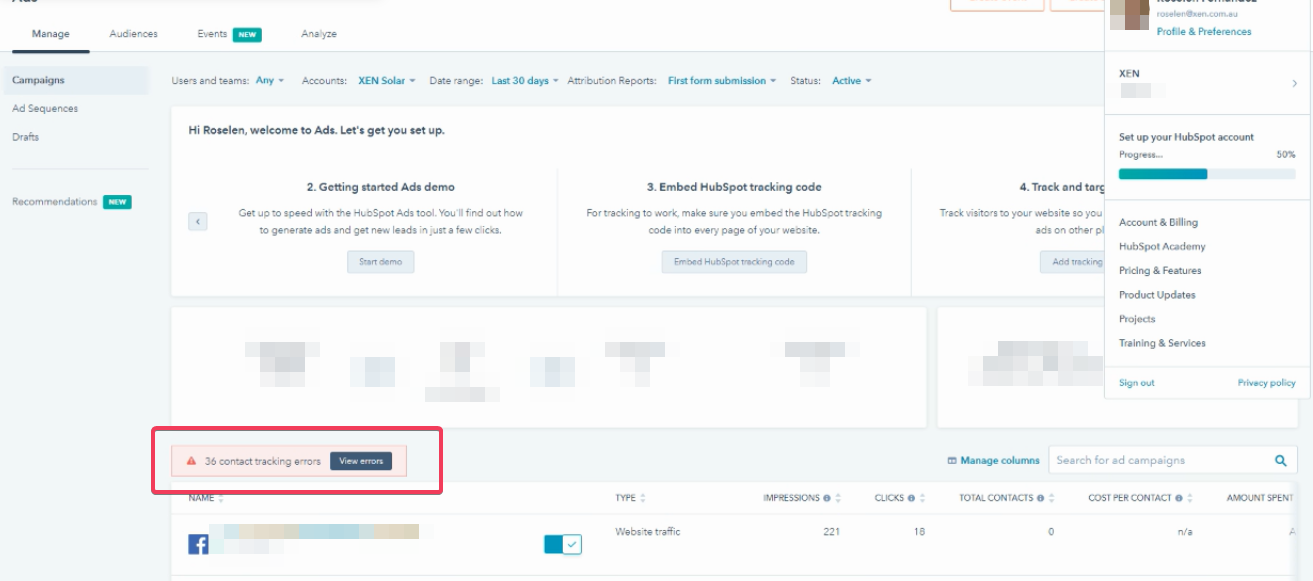Open the Status 'Active' filter dropdown
Image resolution: width=1313 pixels, height=581 pixels.
pyautogui.click(x=852, y=81)
